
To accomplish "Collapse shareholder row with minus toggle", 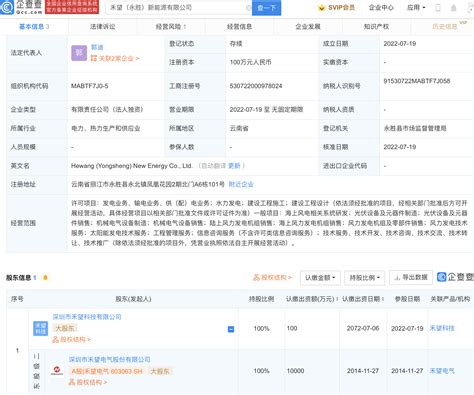I will pyautogui.click(x=231, y=329).
